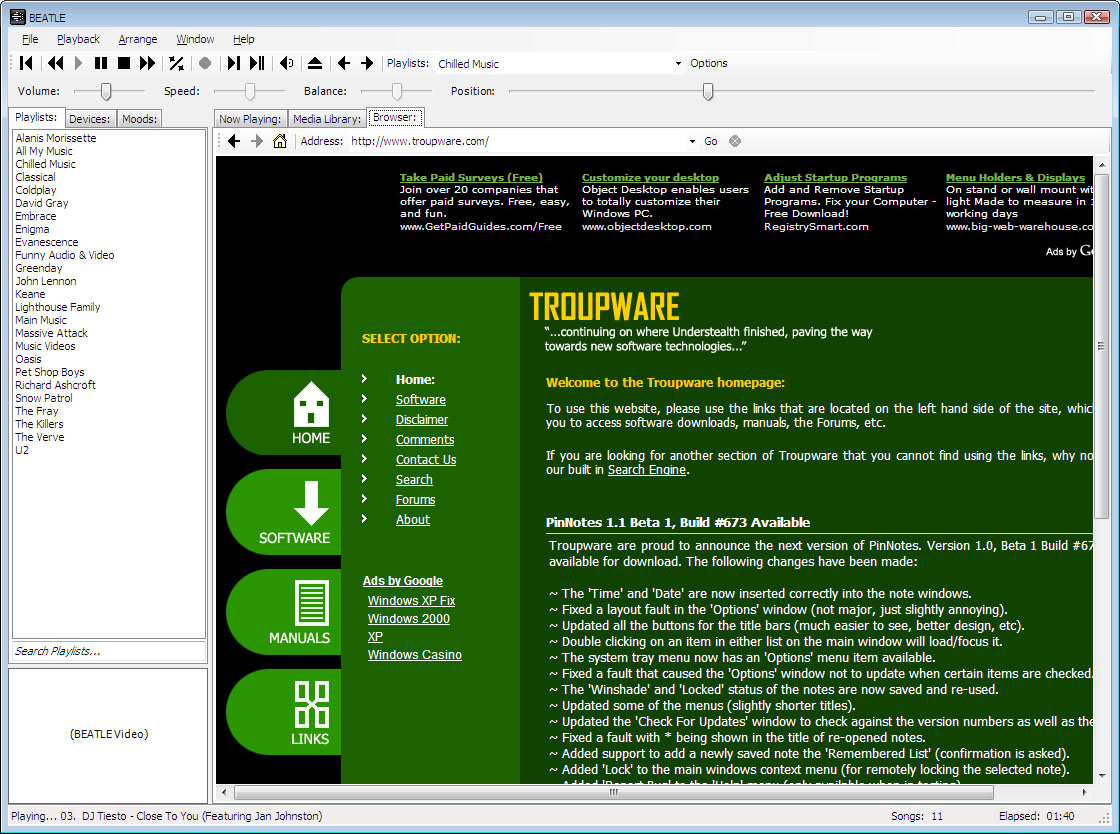Click toolbar left arrow icon
The width and height of the screenshot is (1120, 834).
coord(344,64)
